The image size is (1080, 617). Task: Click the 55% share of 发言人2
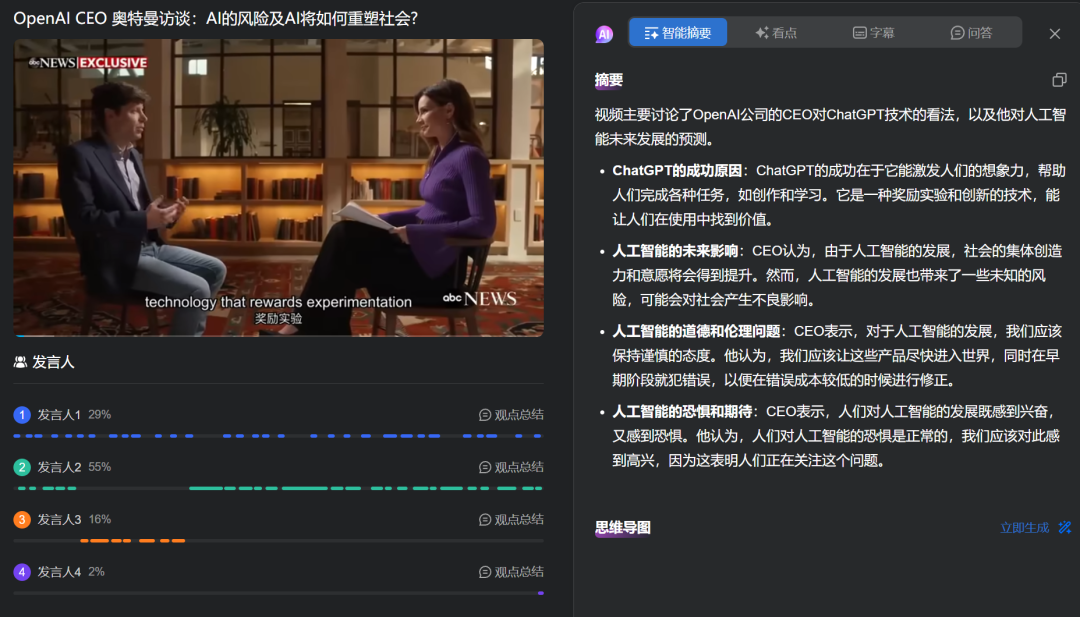tap(100, 467)
